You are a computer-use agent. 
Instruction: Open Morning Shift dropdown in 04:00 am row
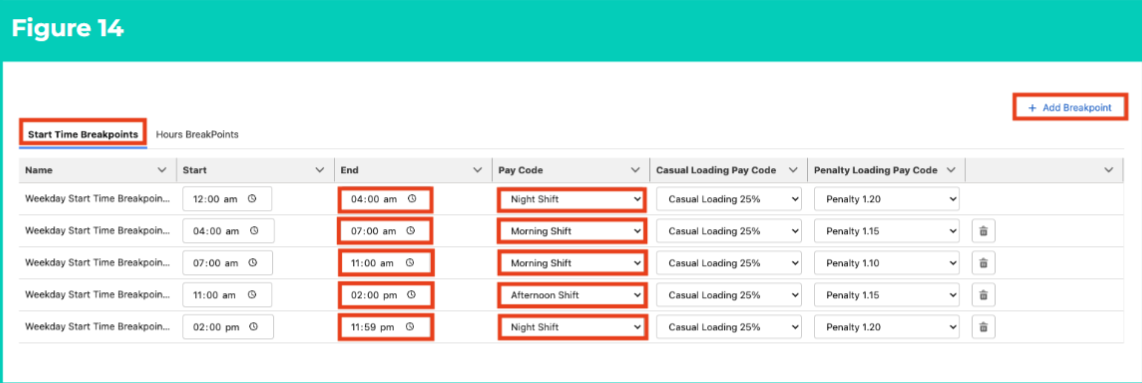click(x=572, y=231)
